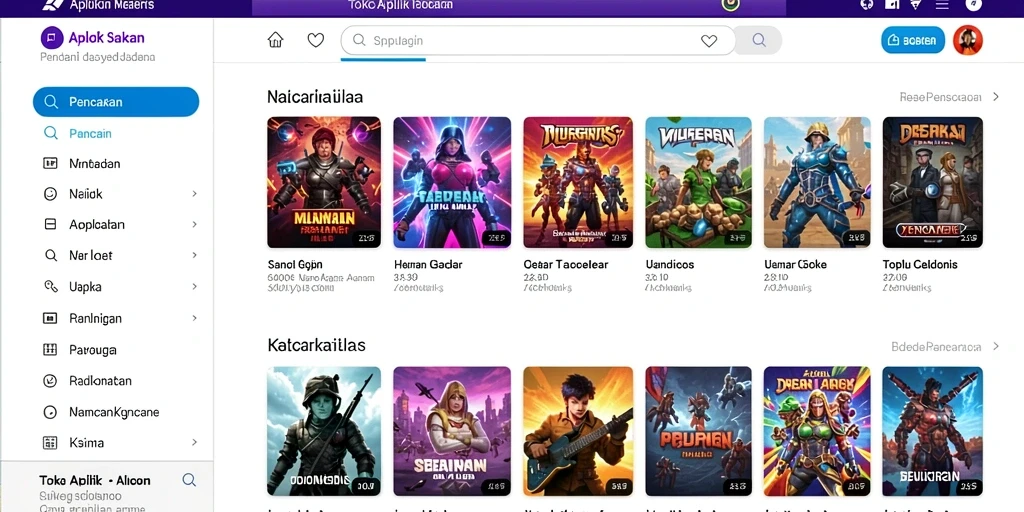Open the RasePenscaoai link
This screenshot has width=1024, height=512.
tap(940, 97)
